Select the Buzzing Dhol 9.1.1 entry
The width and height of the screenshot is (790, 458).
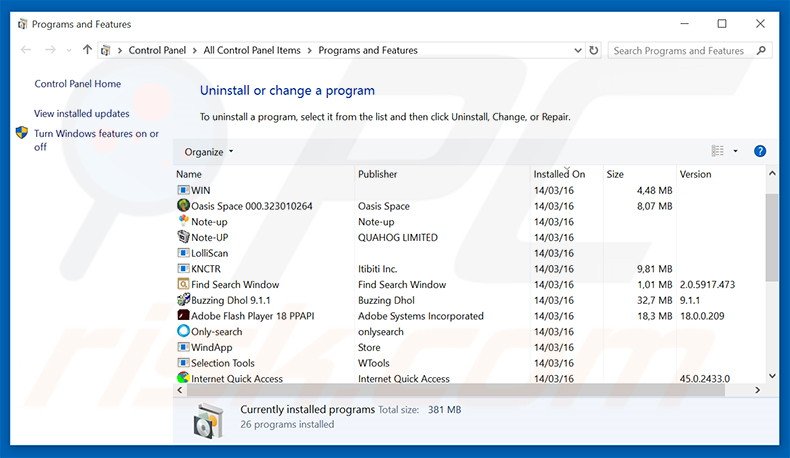coord(231,300)
